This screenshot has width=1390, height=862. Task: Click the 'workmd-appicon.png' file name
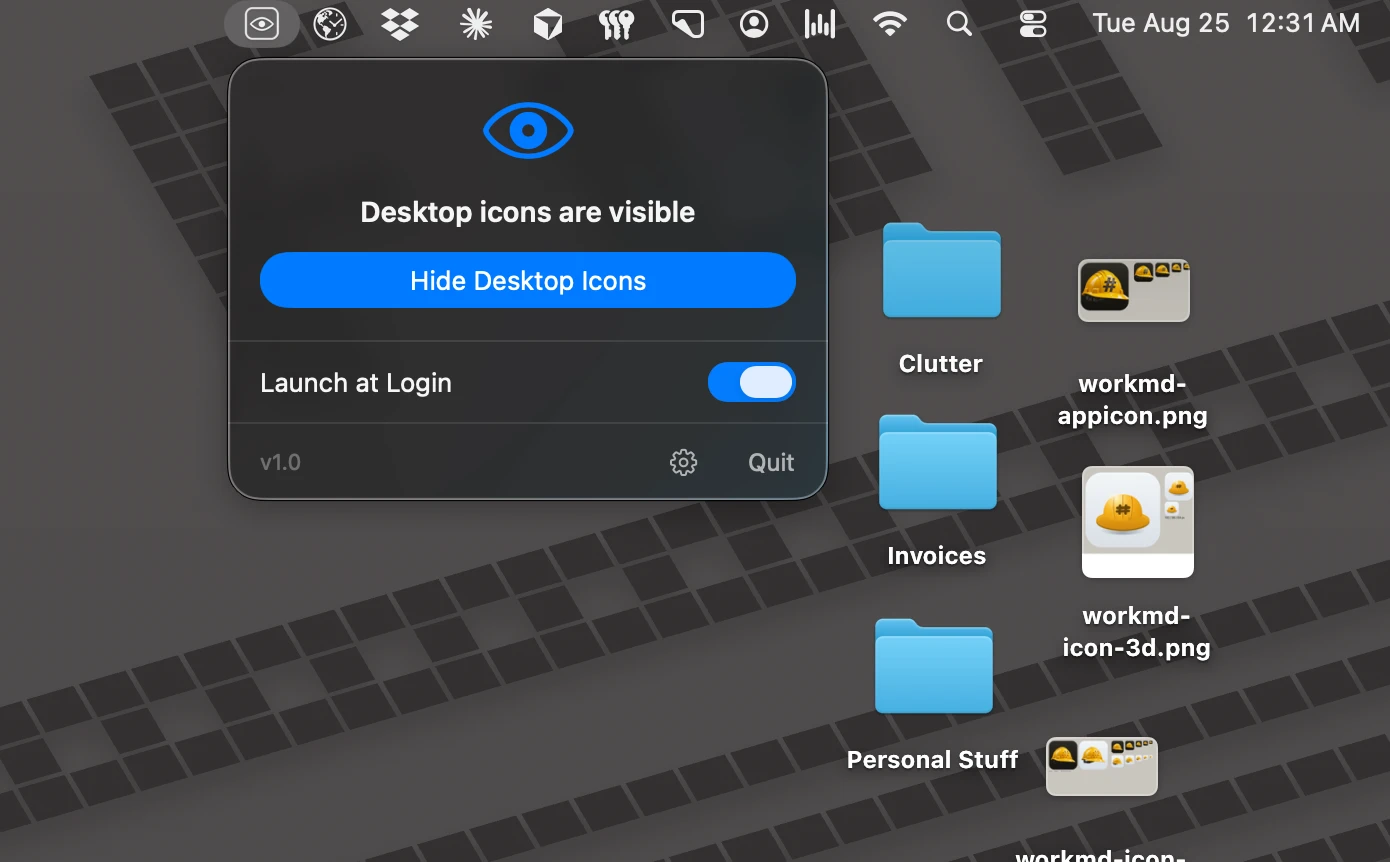(1133, 399)
